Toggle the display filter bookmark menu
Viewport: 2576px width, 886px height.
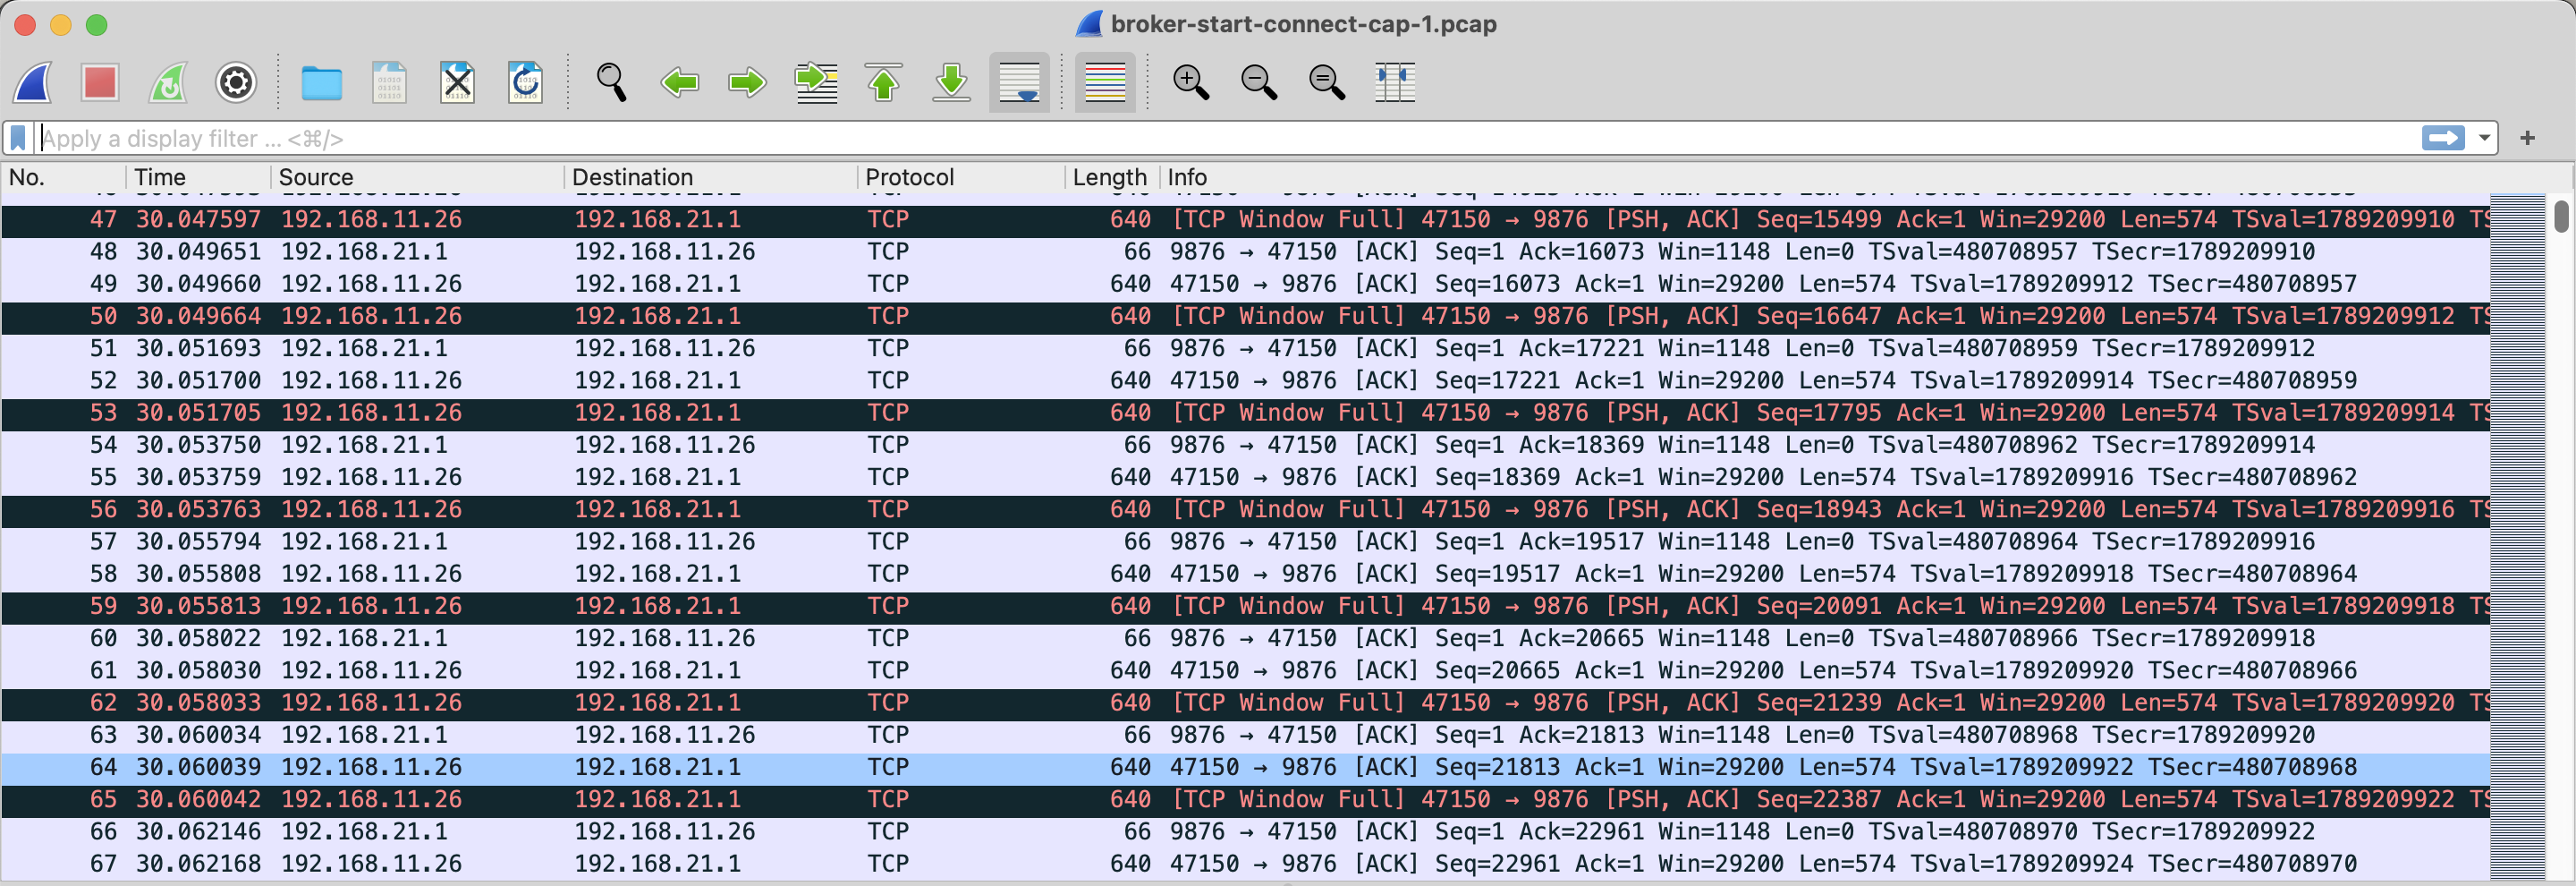tap(17, 138)
